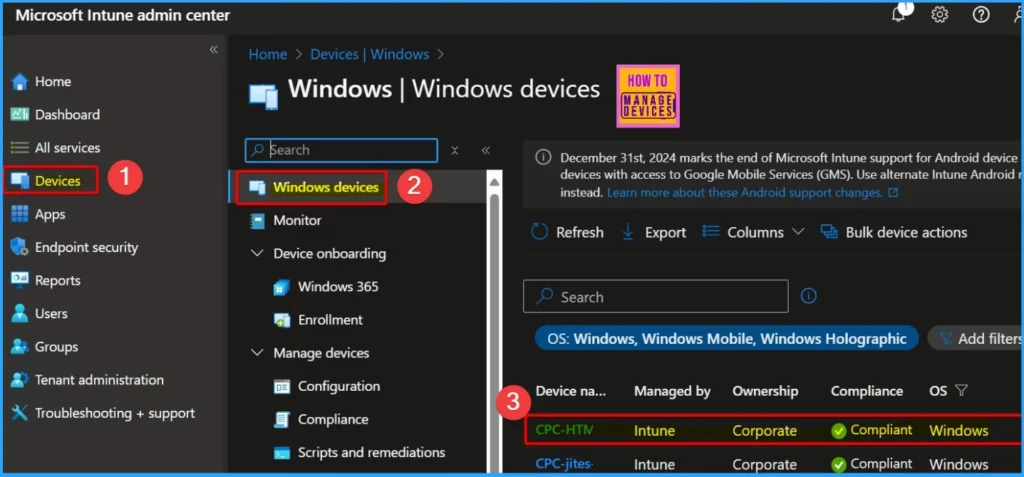The image size is (1024, 477).
Task: Sort by Device name column header
Action: tap(570, 391)
